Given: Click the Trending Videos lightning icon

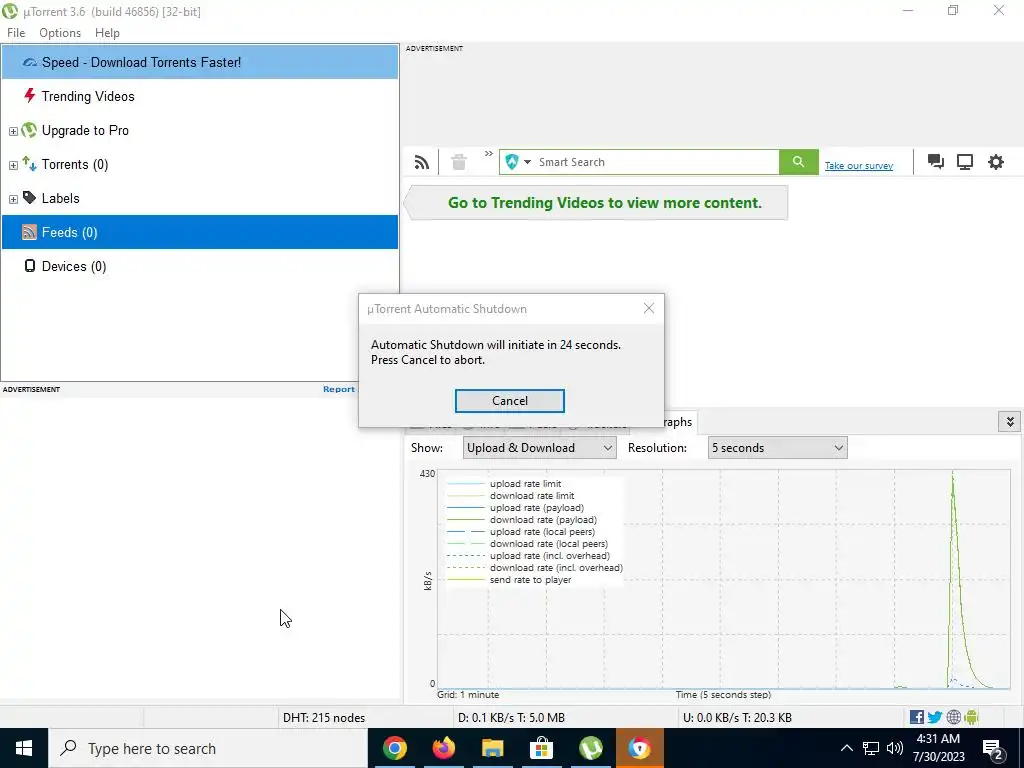Looking at the screenshot, I should click(29, 95).
